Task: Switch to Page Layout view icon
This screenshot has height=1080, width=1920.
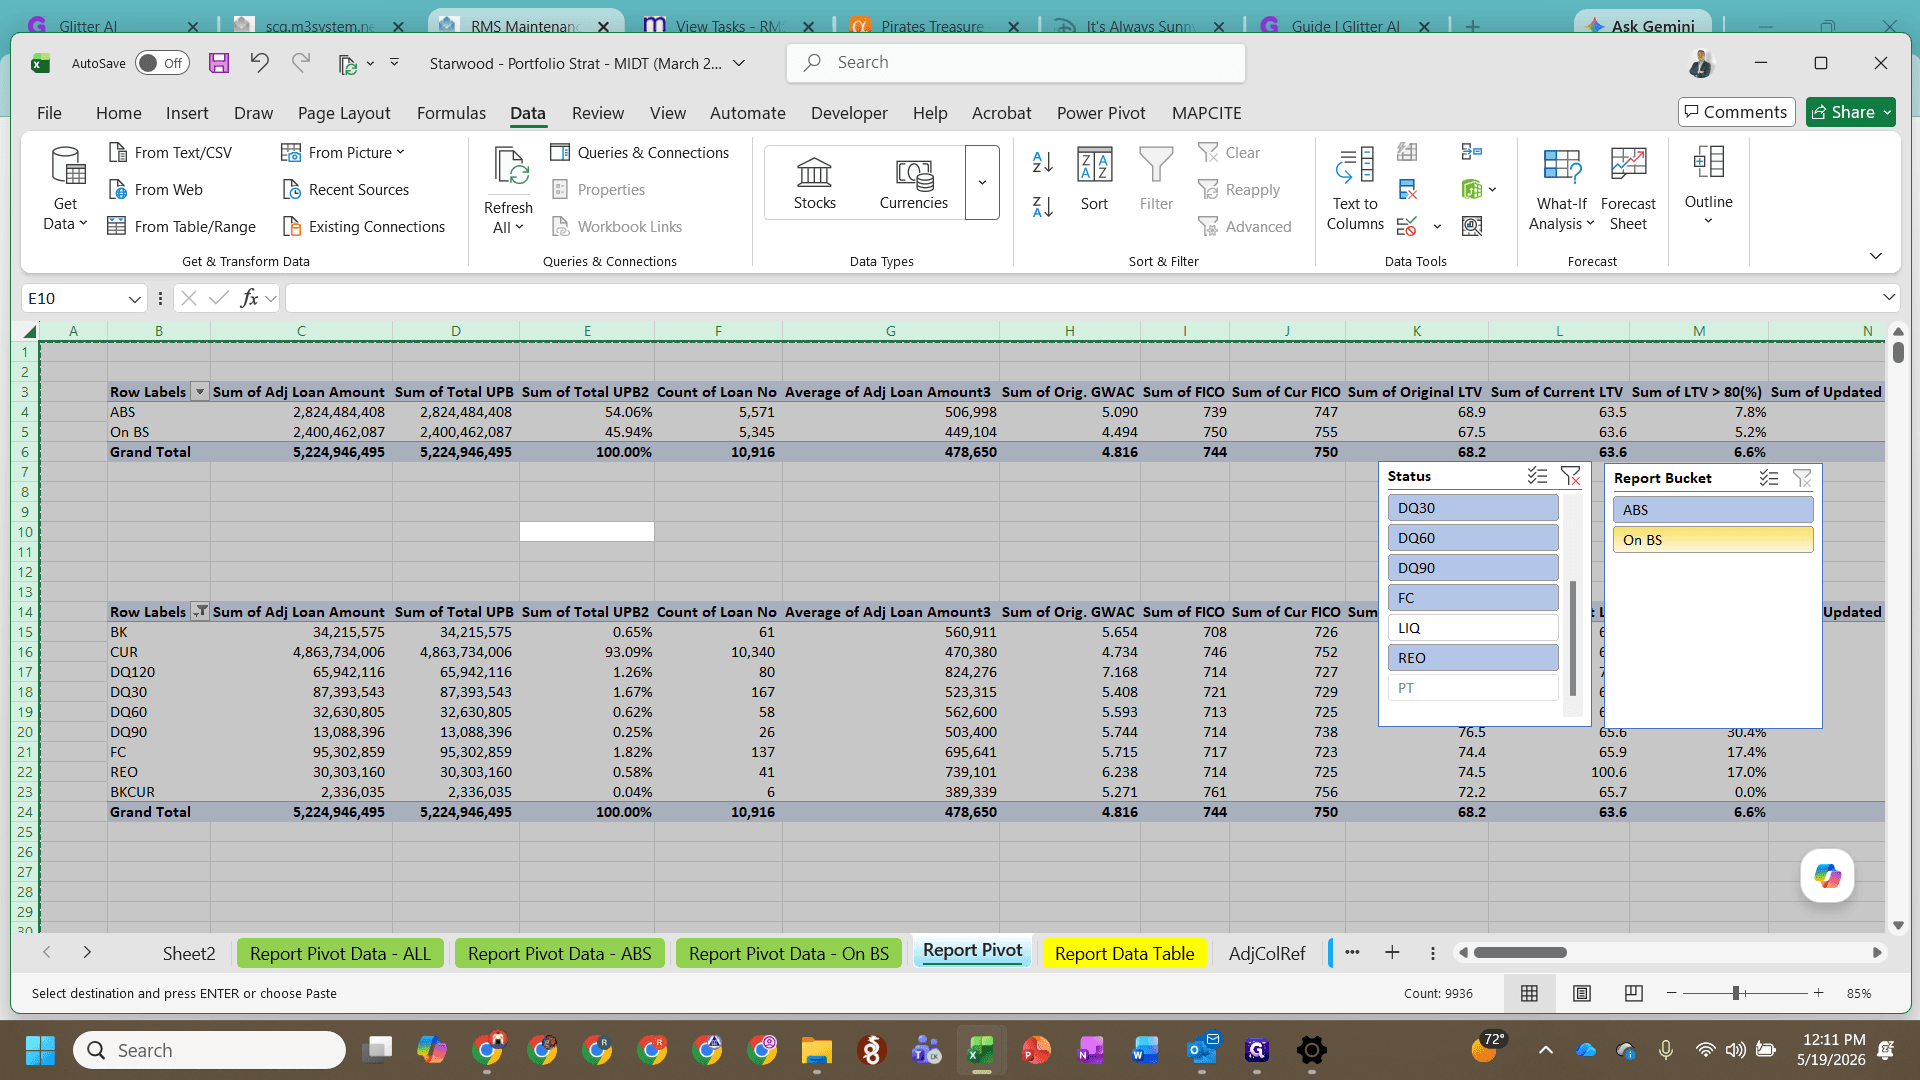Action: click(x=1582, y=993)
